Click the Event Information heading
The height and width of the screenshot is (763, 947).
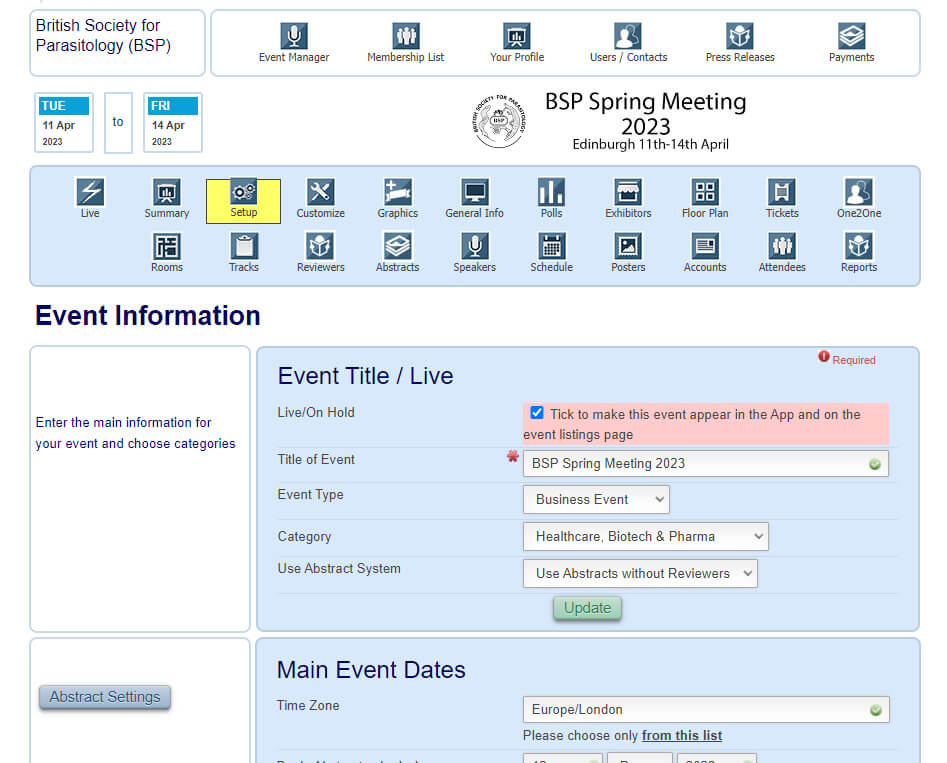[148, 315]
